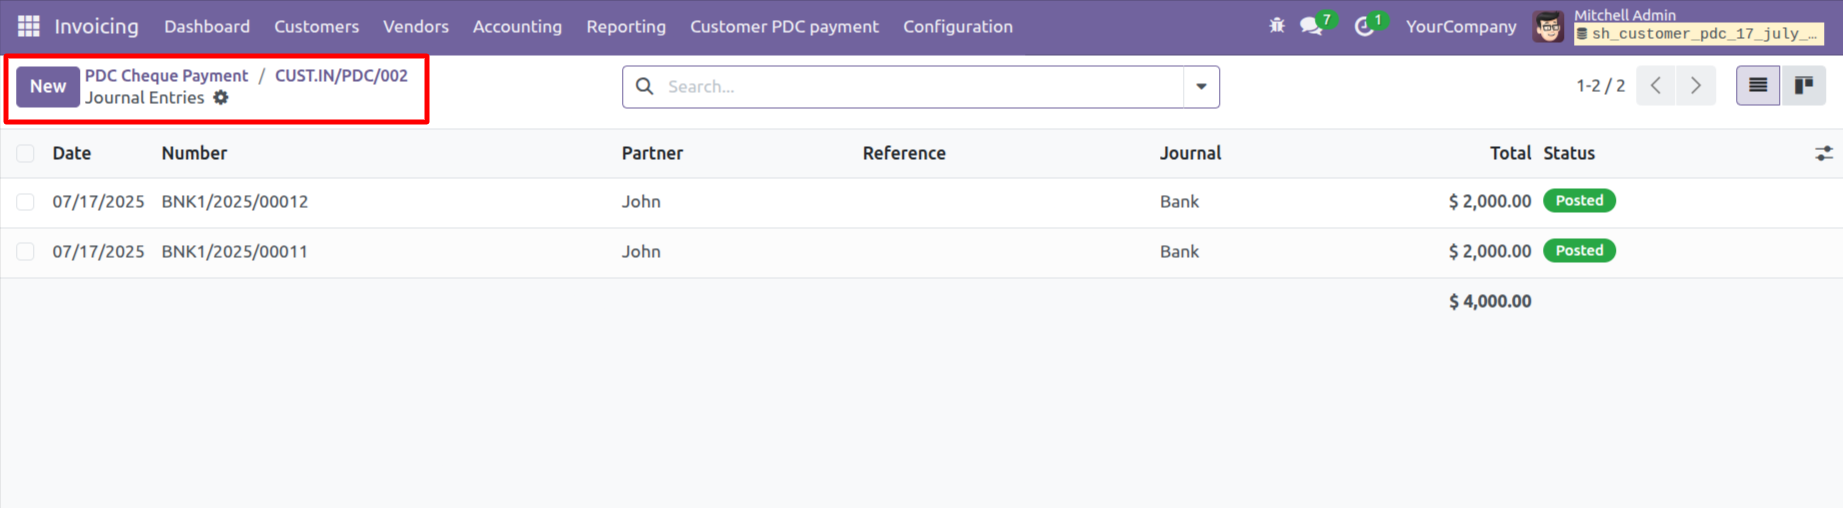Image resolution: width=1843 pixels, height=508 pixels.
Task: Click the Journal Entries gear icon
Action: coord(221,98)
